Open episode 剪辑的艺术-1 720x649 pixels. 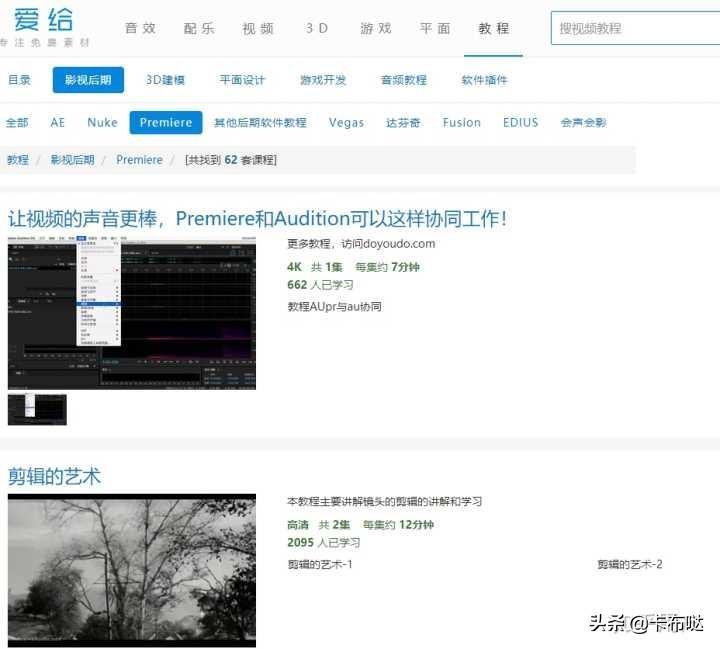coord(320,564)
